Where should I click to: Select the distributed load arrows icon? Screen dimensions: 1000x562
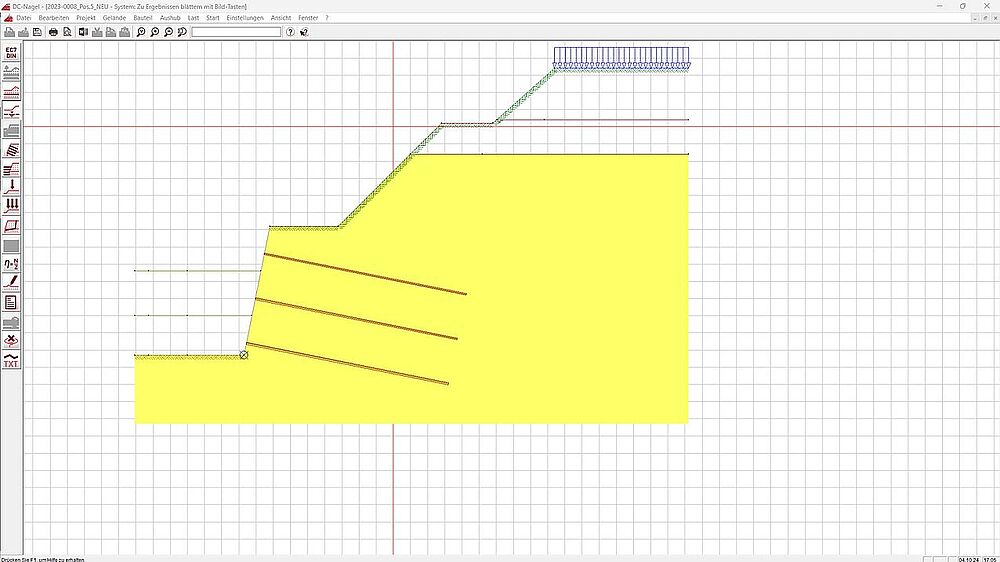click(11, 205)
